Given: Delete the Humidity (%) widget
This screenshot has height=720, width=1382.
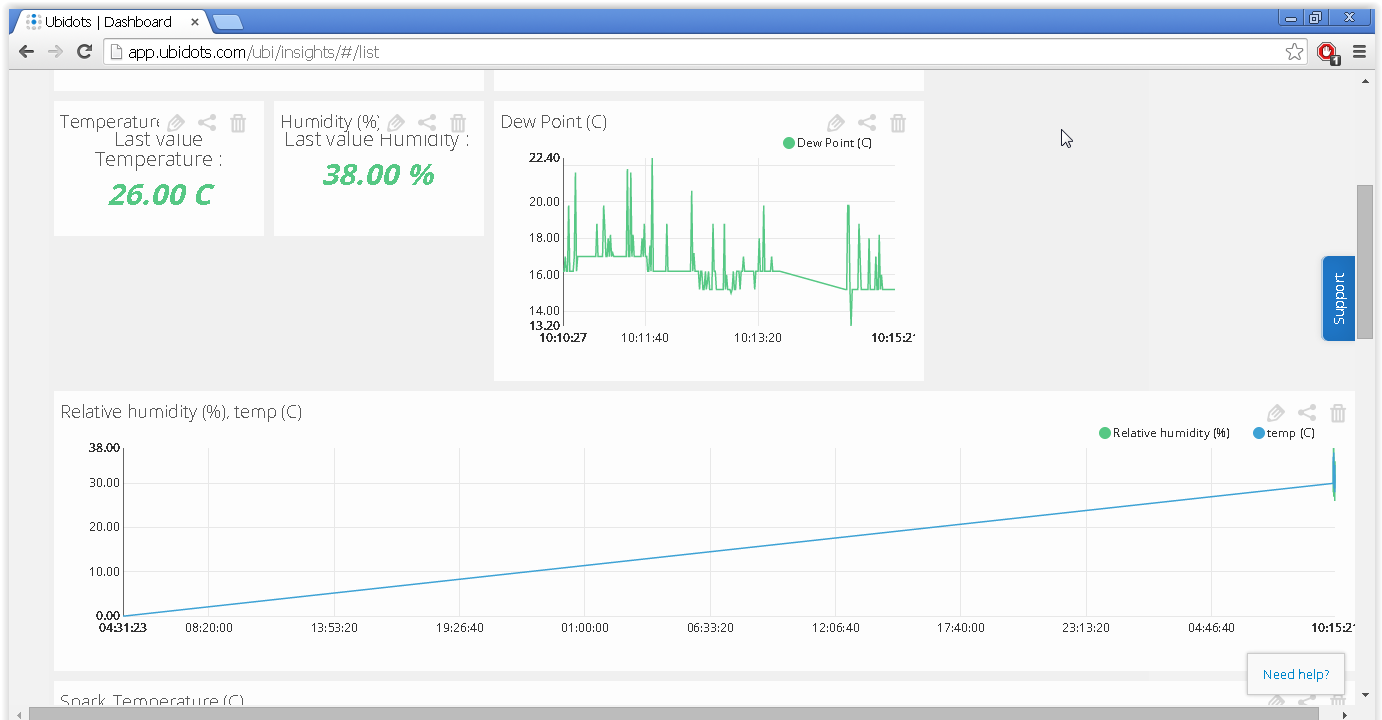Looking at the screenshot, I should point(458,123).
